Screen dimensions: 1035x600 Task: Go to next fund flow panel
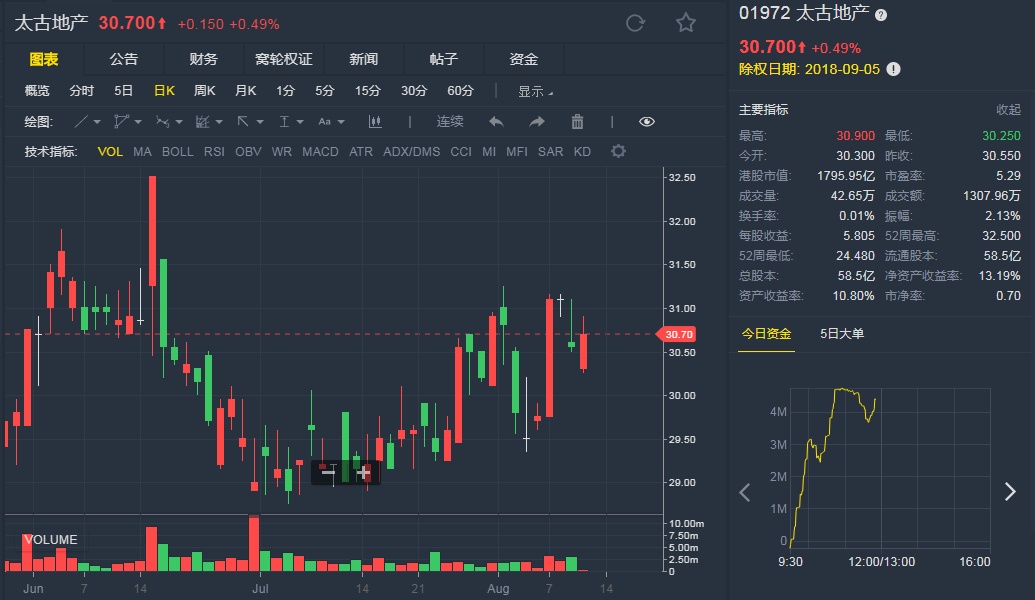tap(1010, 491)
